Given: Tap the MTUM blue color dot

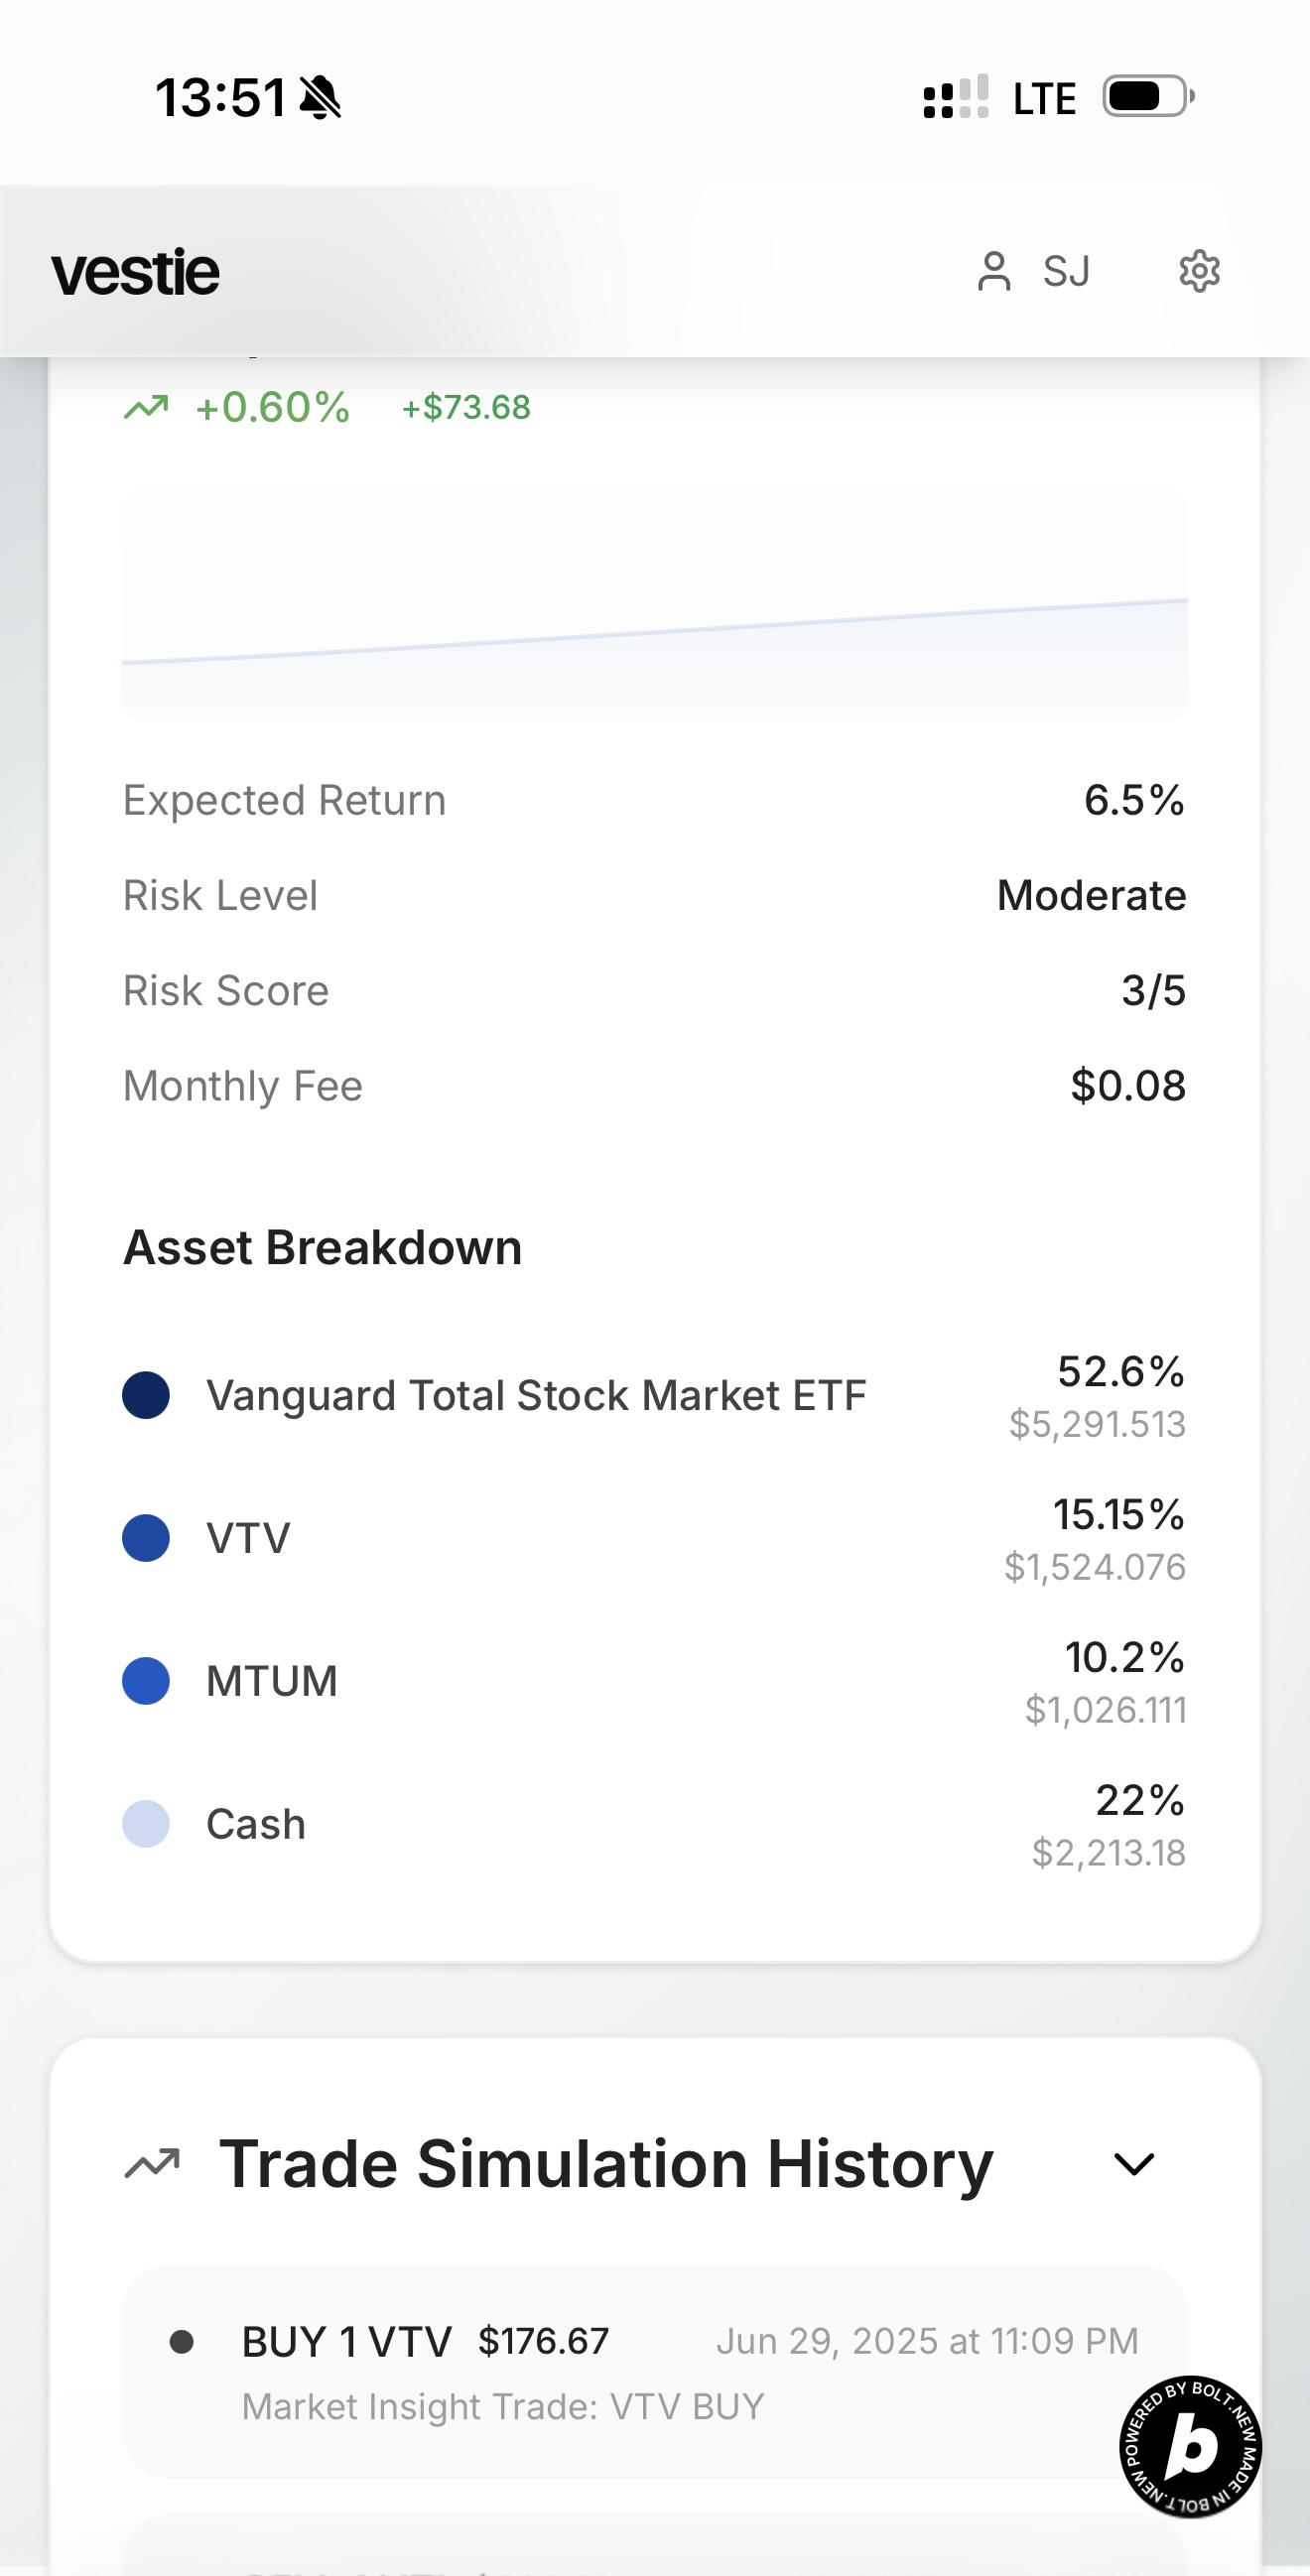Looking at the screenshot, I should tap(146, 1681).
